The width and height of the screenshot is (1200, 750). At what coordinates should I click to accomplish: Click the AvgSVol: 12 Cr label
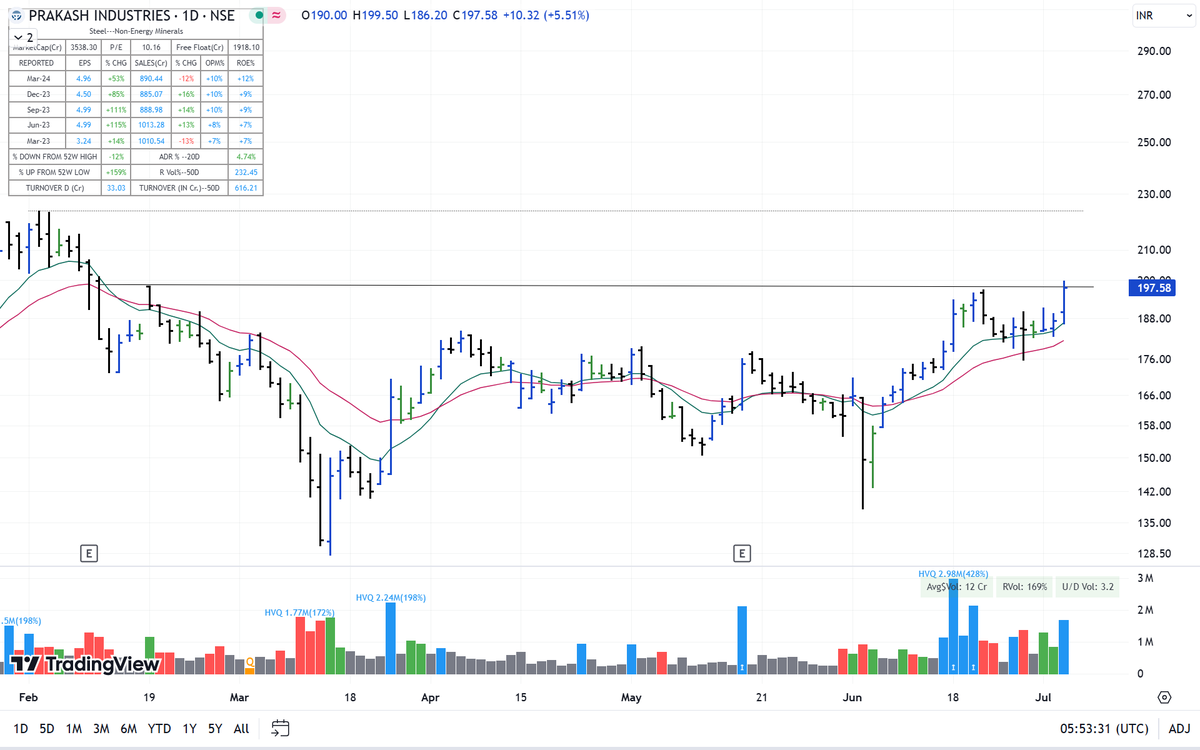(x=955, y=587)
